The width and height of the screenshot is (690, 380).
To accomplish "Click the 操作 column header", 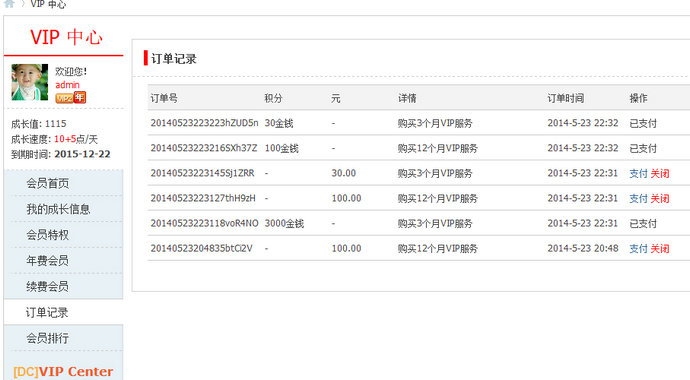I will (639, 98).
